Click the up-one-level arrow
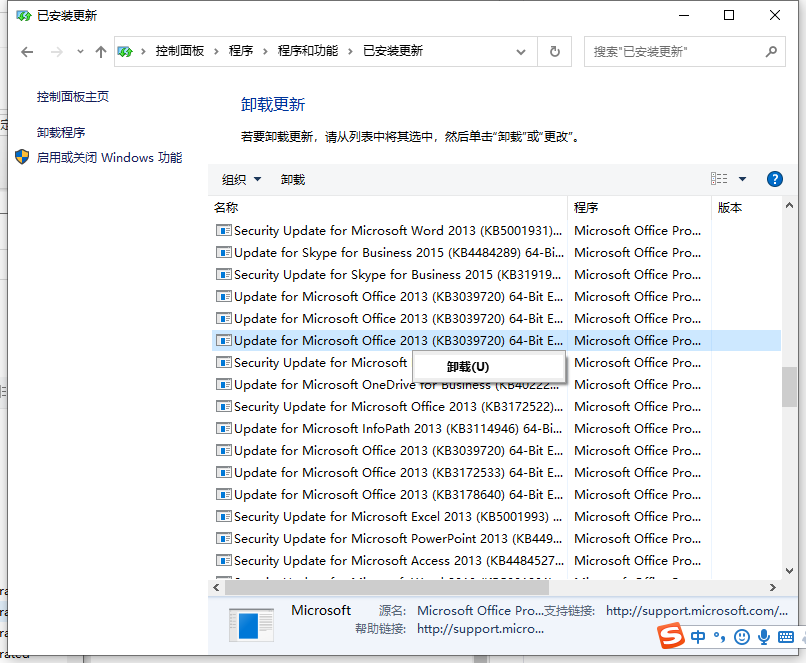The height and width of the screenshot is (663, 806). 101,51
